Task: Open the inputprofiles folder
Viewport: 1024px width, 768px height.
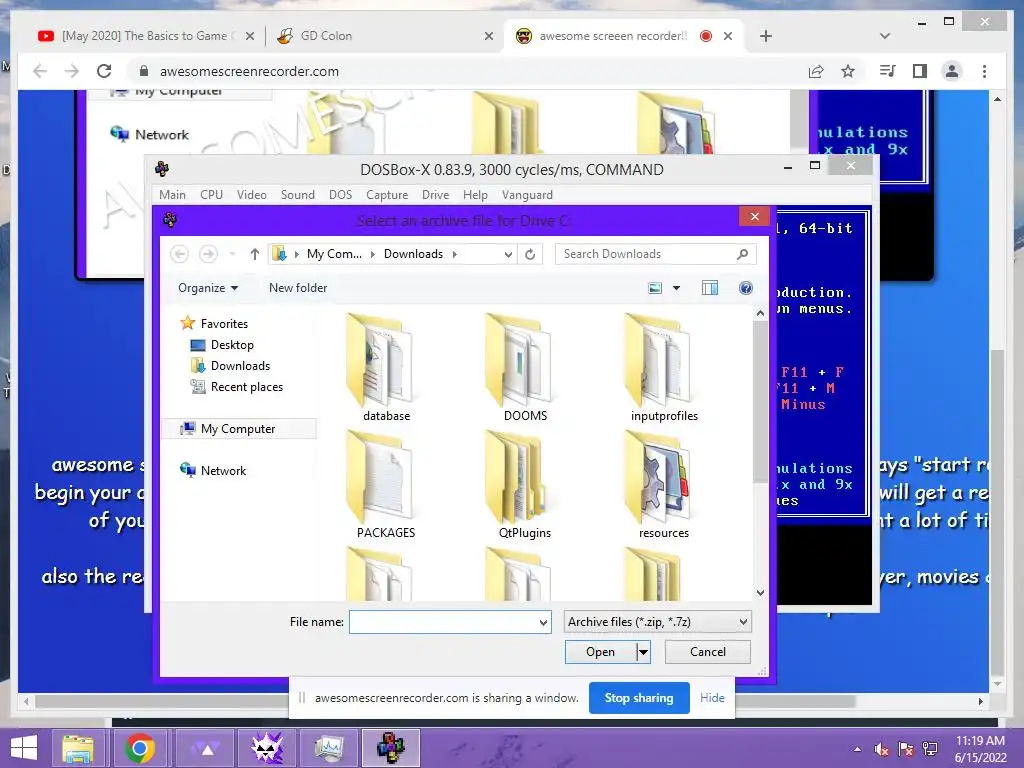Action: (664, 369)
